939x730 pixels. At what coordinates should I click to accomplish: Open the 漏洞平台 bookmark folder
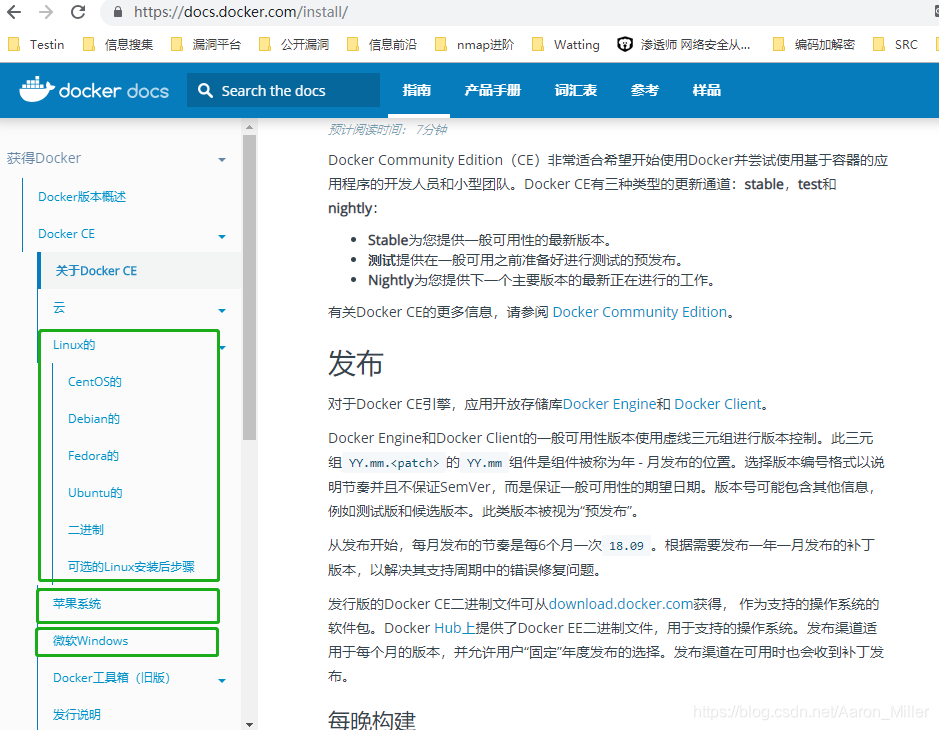(206, 44)
